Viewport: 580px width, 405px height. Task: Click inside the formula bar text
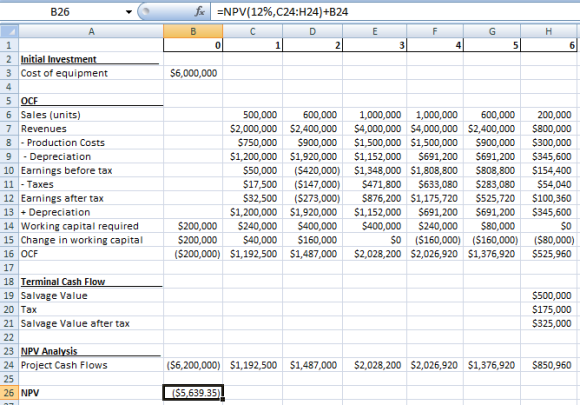(283, 12)
